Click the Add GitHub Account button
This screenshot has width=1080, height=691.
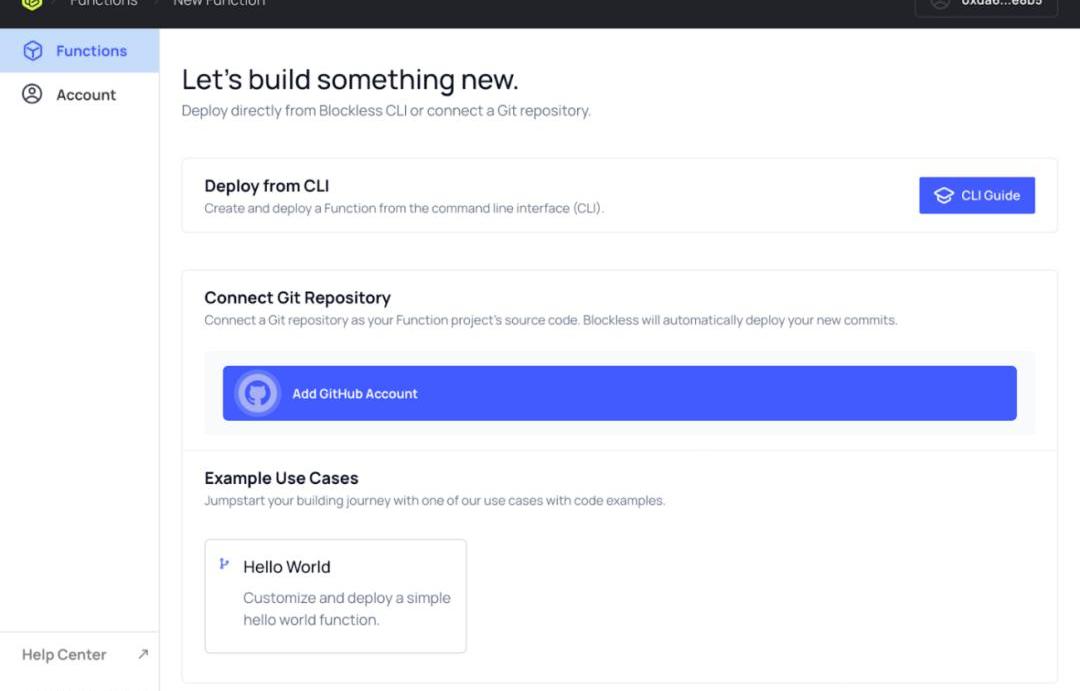click(x=619, y=393)
